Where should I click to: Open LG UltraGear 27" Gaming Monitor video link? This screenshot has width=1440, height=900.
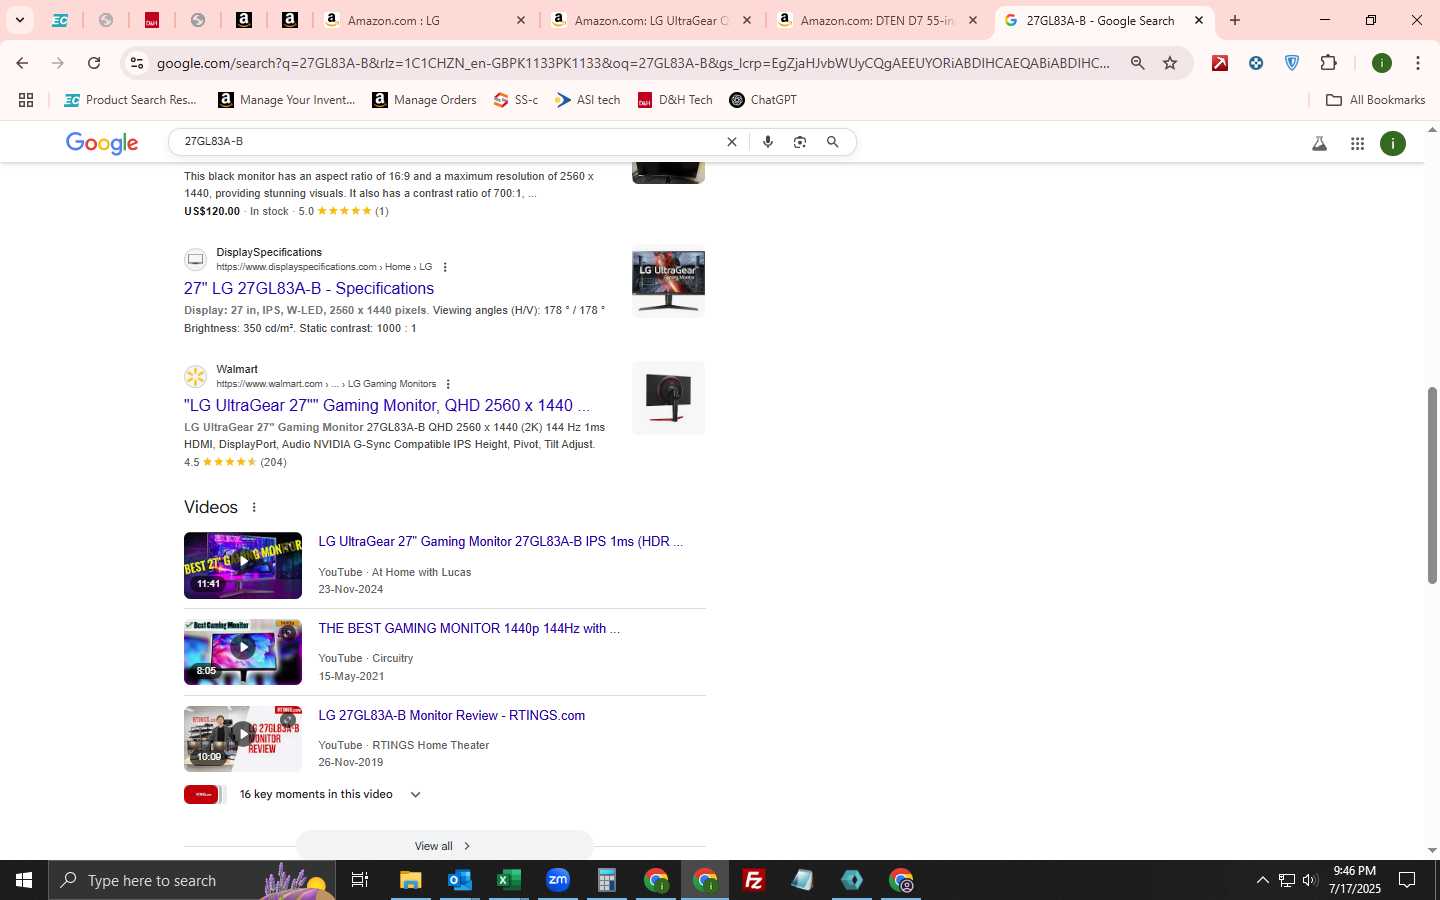[x=500, y=541]
